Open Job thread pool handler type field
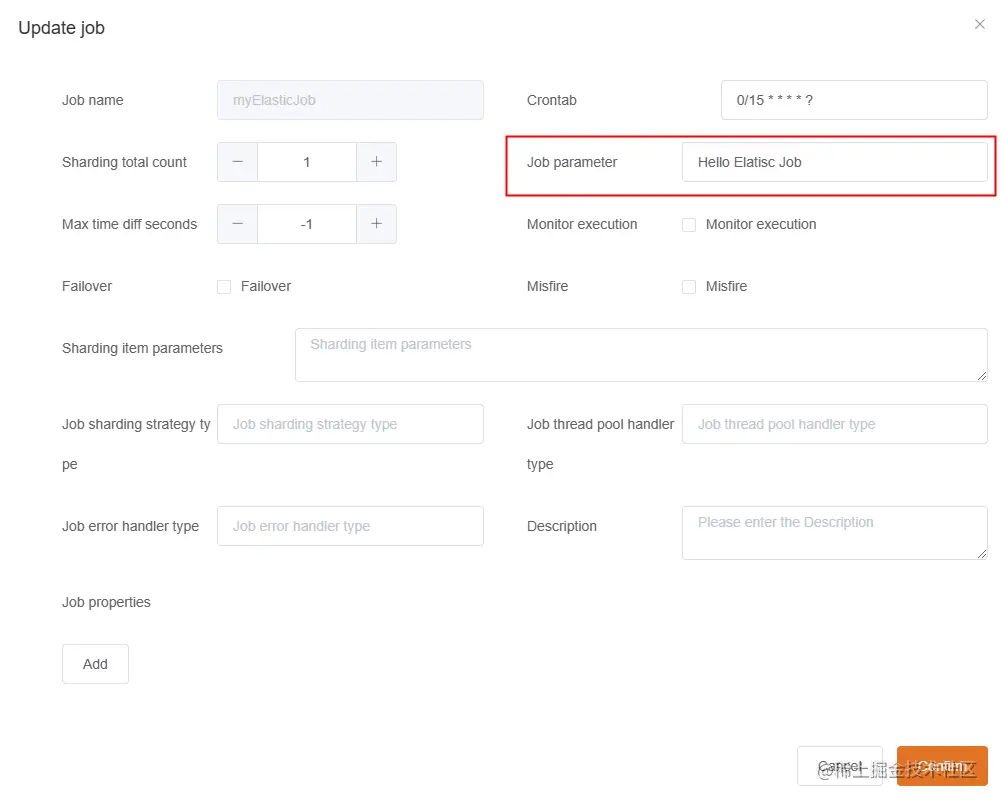This screenshot has width=1000, height=803. (x=835, y=424)
